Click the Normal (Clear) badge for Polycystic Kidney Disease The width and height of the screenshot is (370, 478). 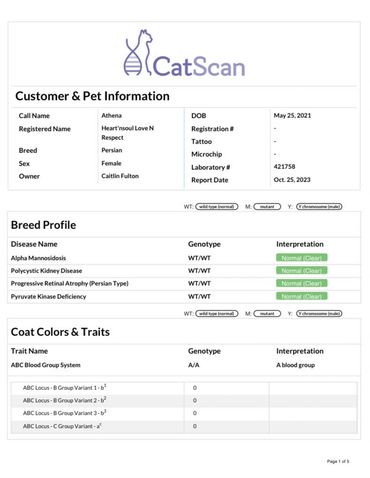(302, 271)
